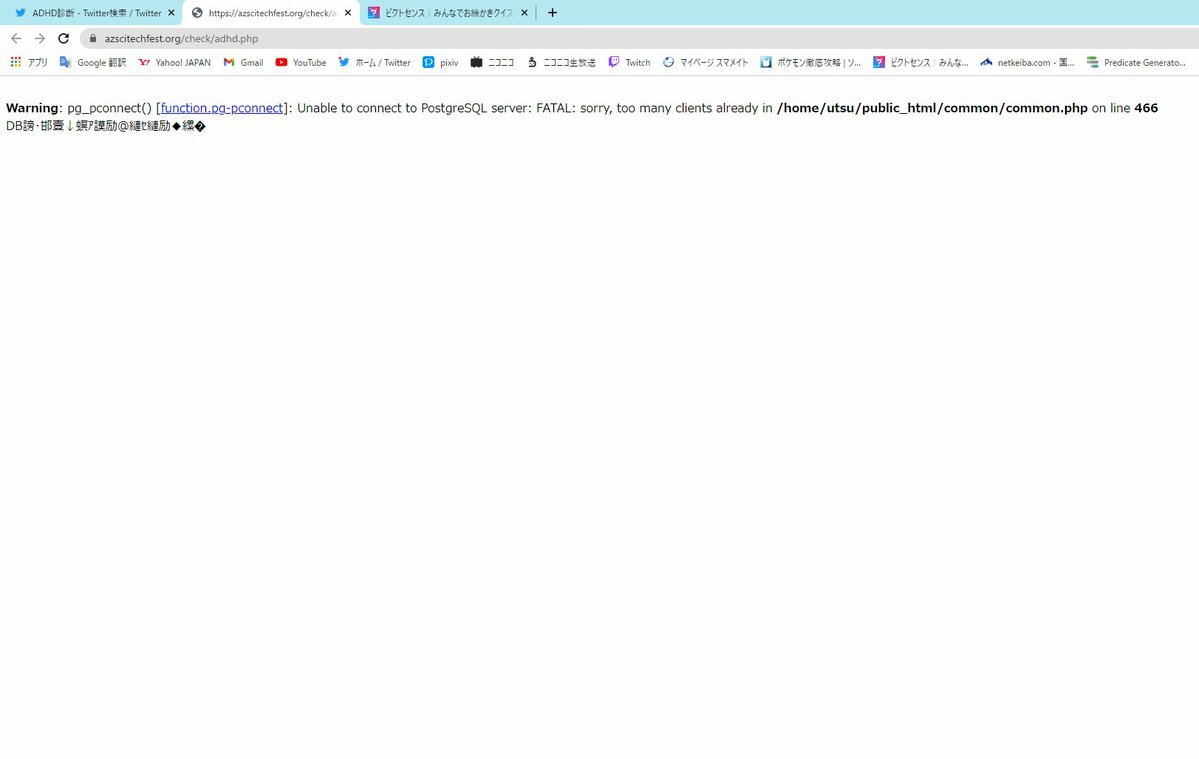The height and width of the screenshot is (759, 1199).
Task: Close the ADHD診断 Twitter search tab
Action: pyautogui.click(x=171, y=13)
